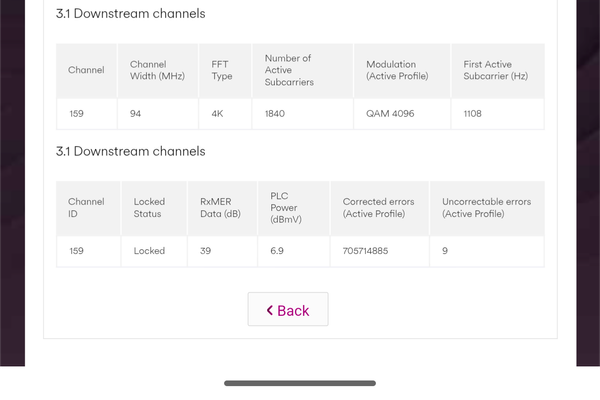Screen dimensions: 600x400
Task: Click the chevron icon in the Back button
Action: tap(269, 310)
